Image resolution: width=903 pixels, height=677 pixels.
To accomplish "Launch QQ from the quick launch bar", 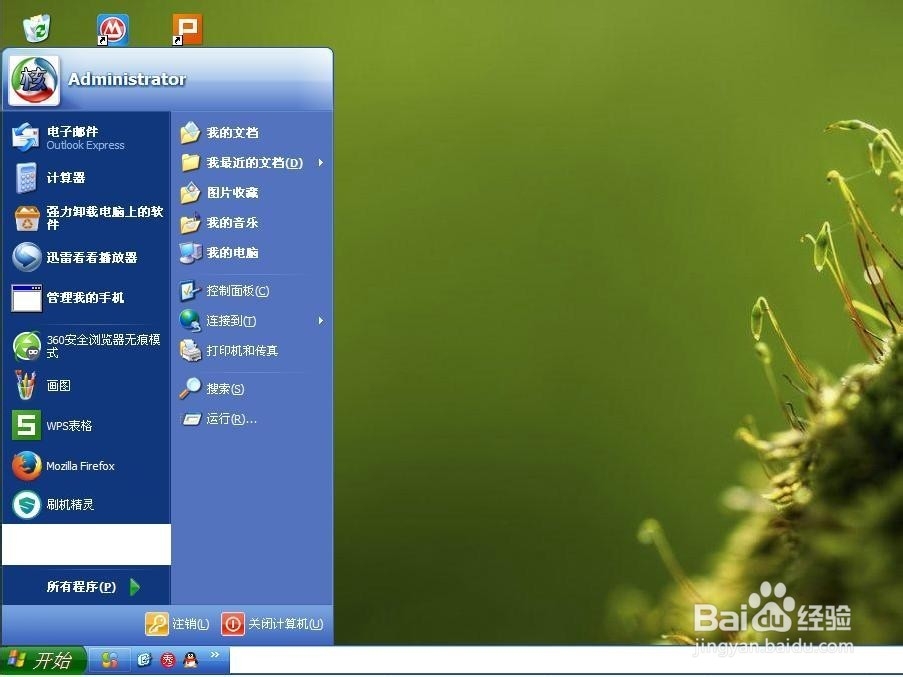I will 190,660.
